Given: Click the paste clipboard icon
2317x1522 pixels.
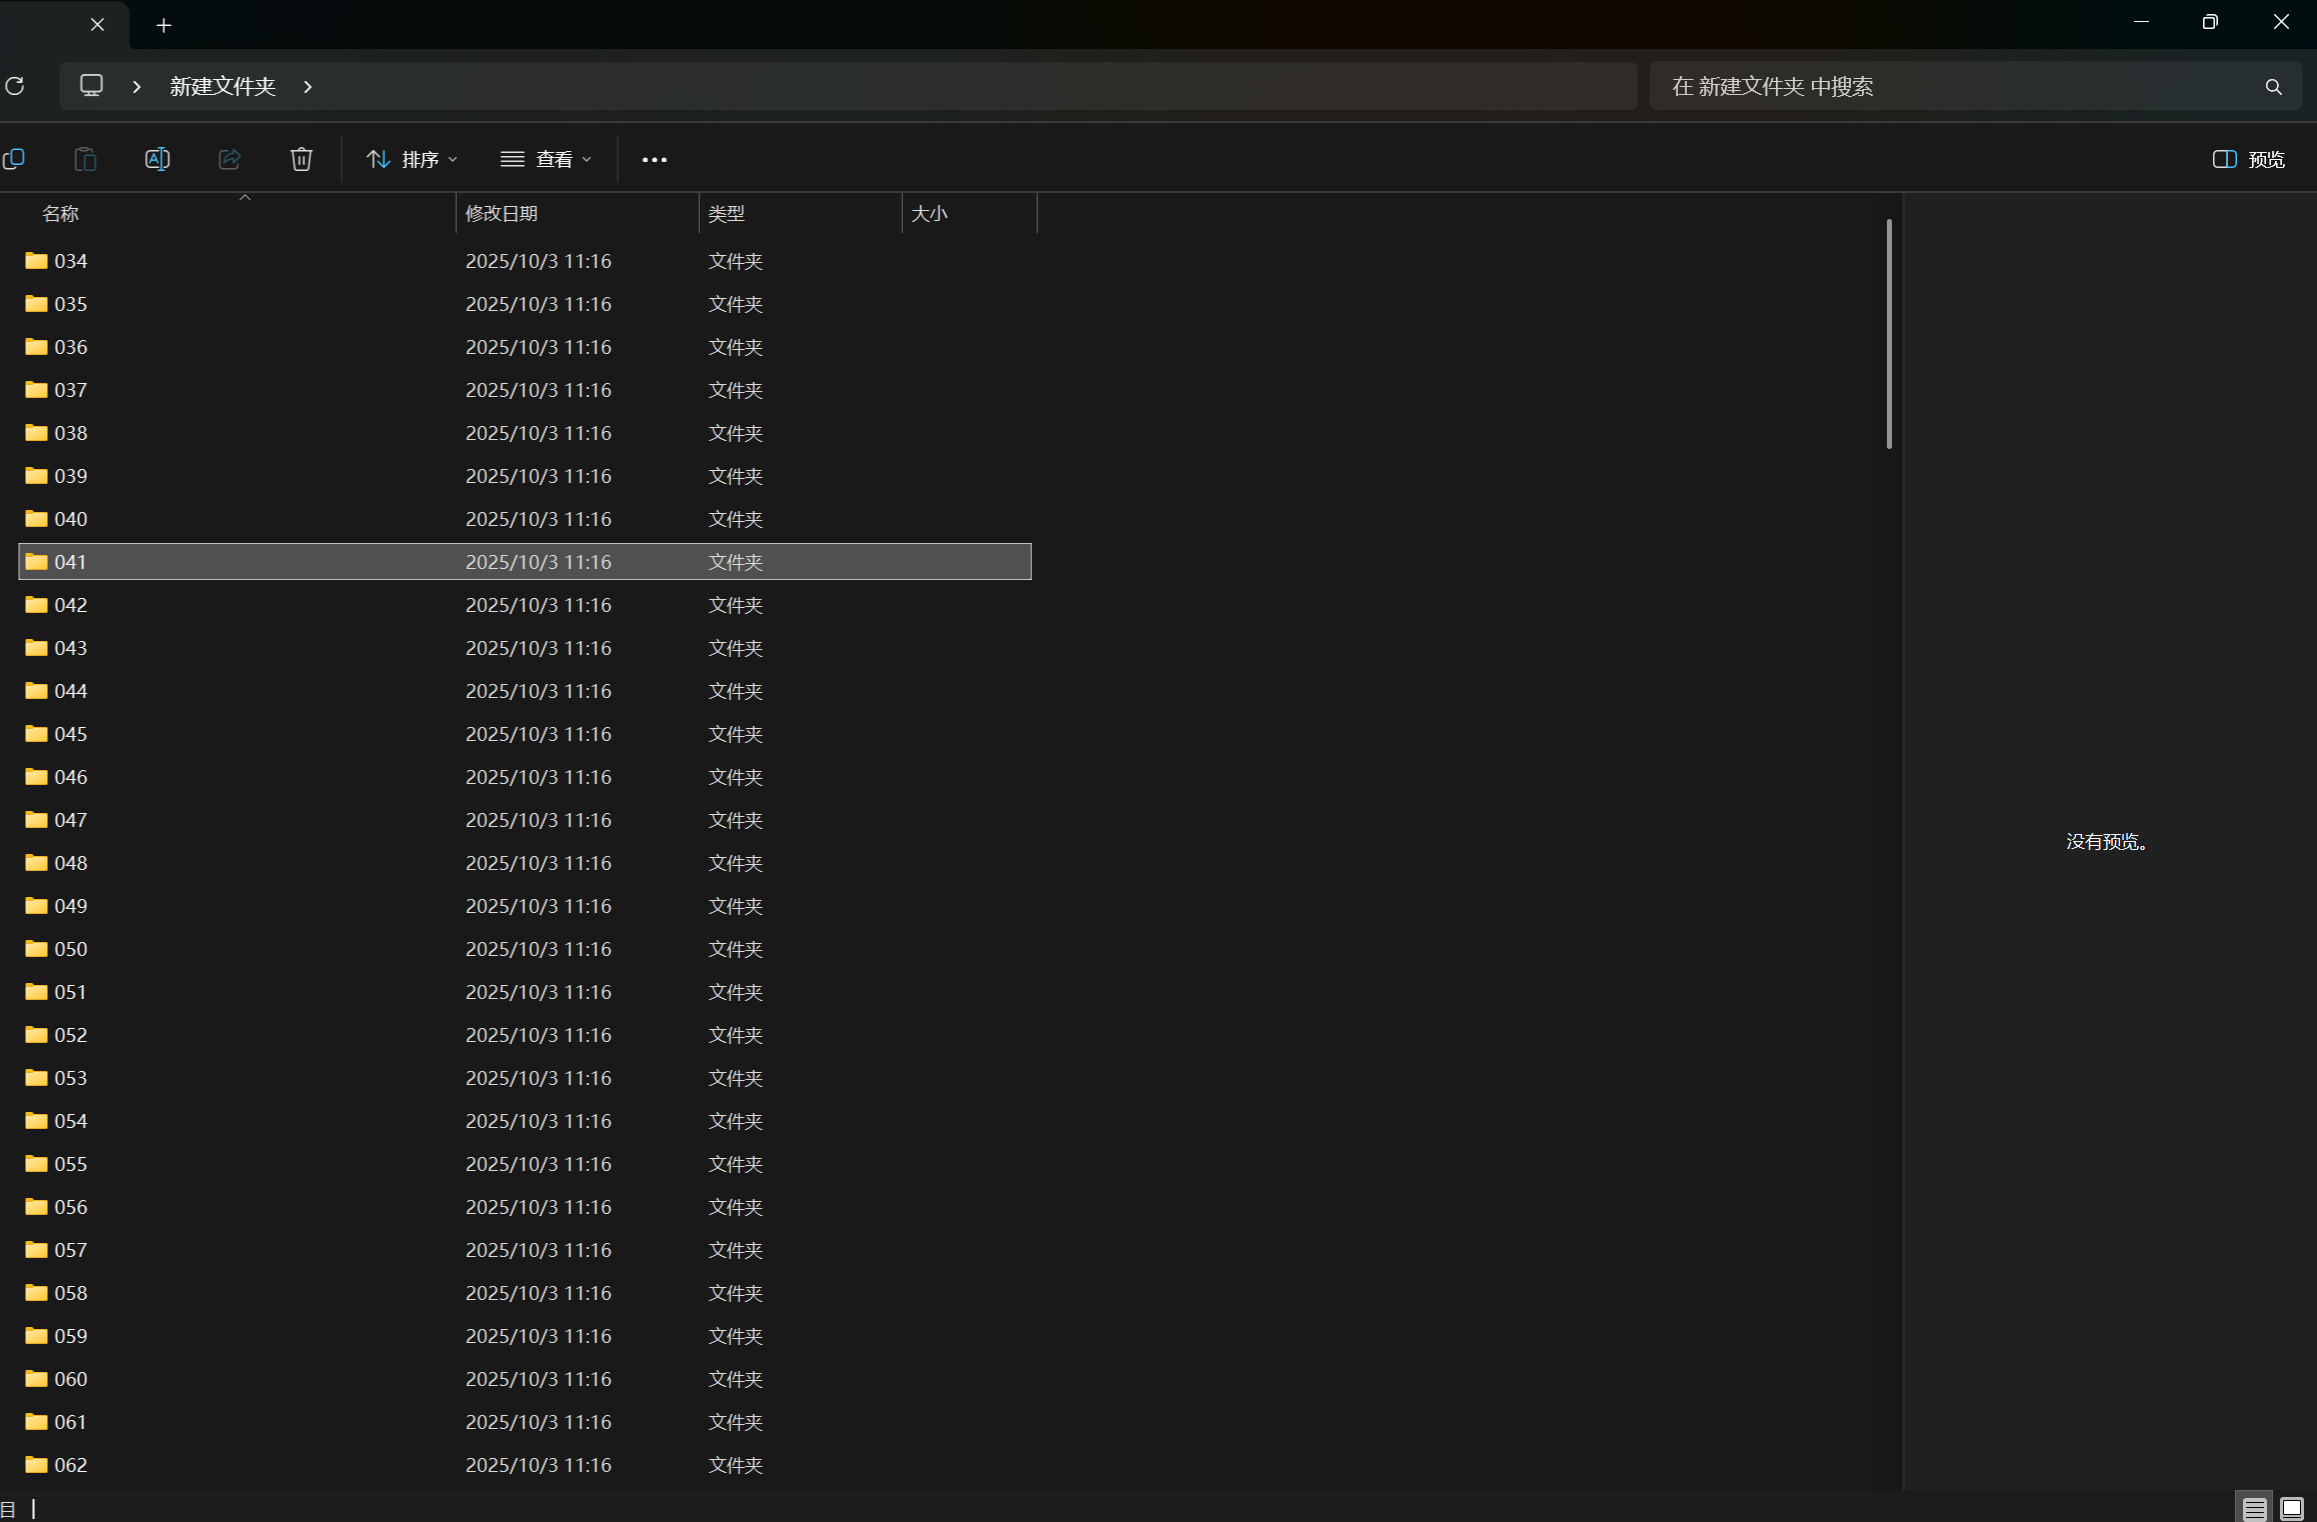Looking at the screenshot, I should pos(85,159).
